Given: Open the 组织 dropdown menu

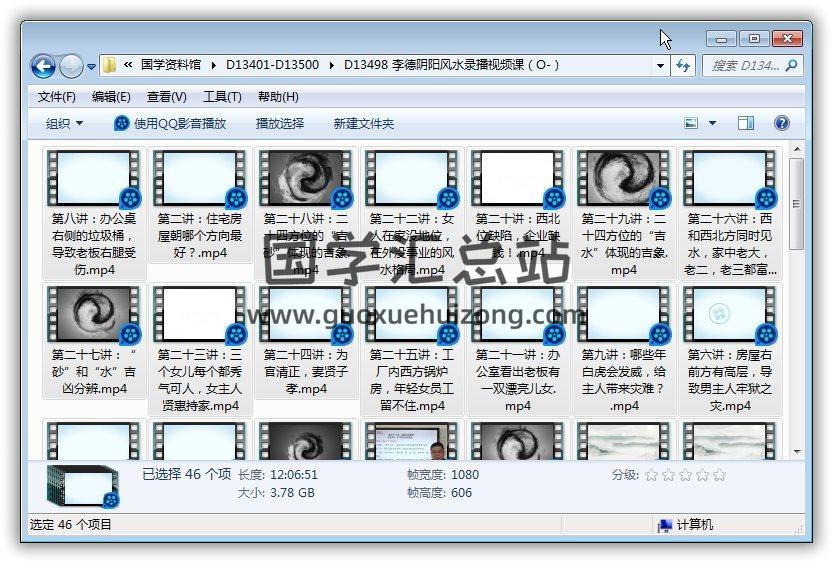Looking at the screenshot, I should click(64, 124).
